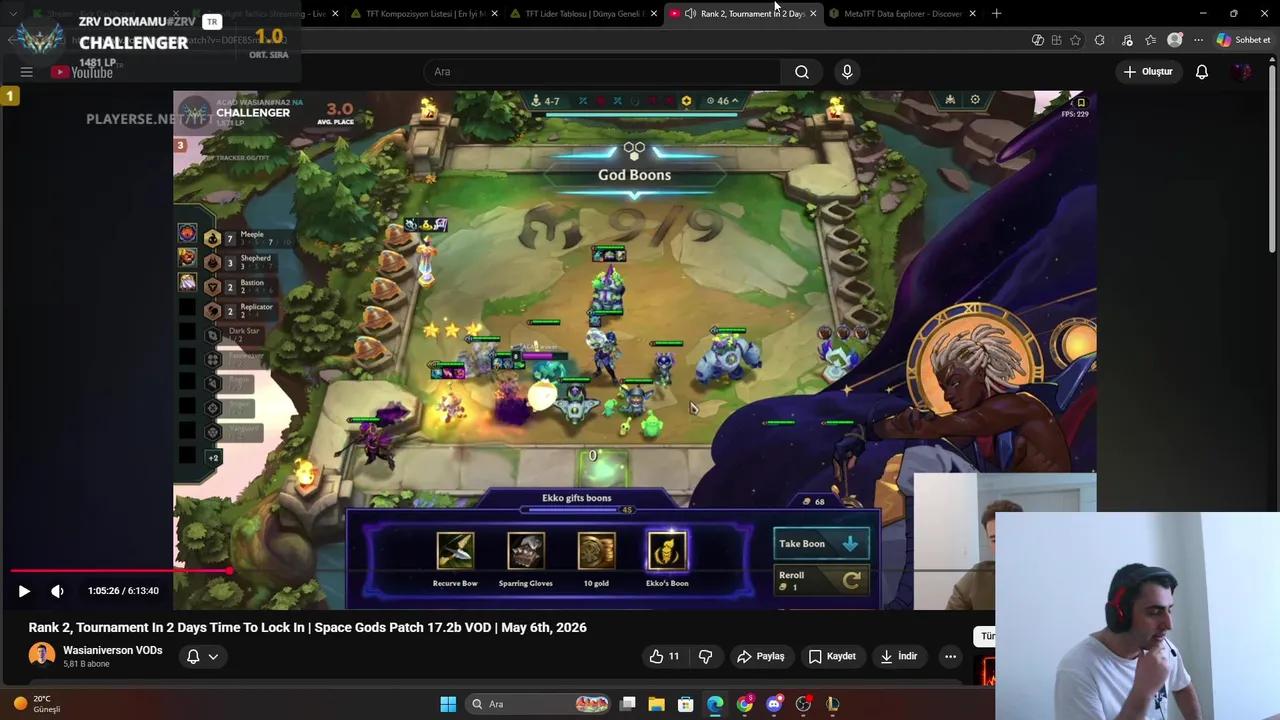The height and width of the screenshot is (720, 1280).
Task: Expand the channel notification bell dropdown
Action: pyautogui.click(x=202, y=656)
